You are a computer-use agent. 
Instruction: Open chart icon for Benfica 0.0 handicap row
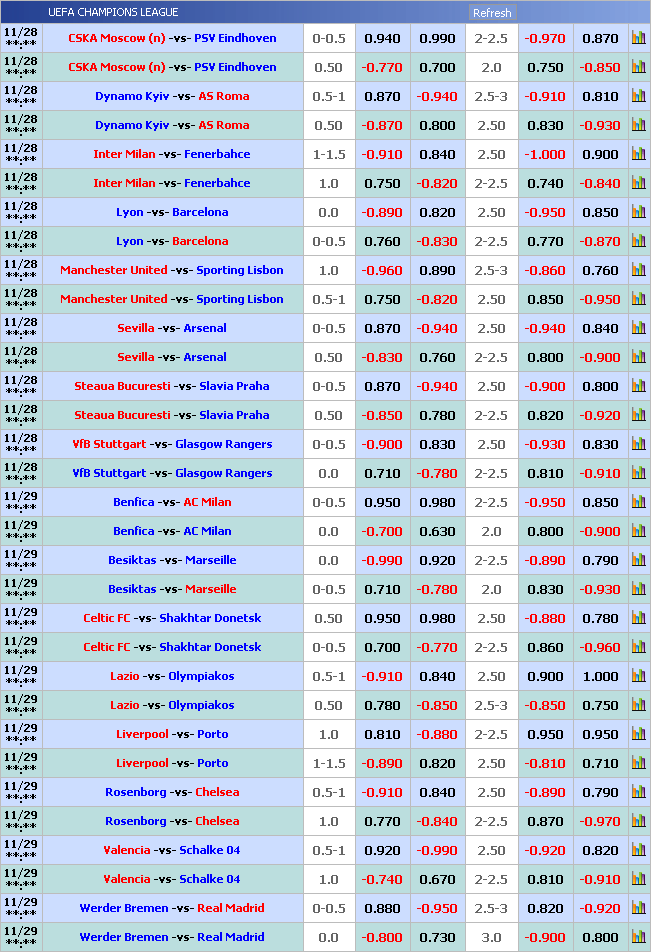[638, 531]
